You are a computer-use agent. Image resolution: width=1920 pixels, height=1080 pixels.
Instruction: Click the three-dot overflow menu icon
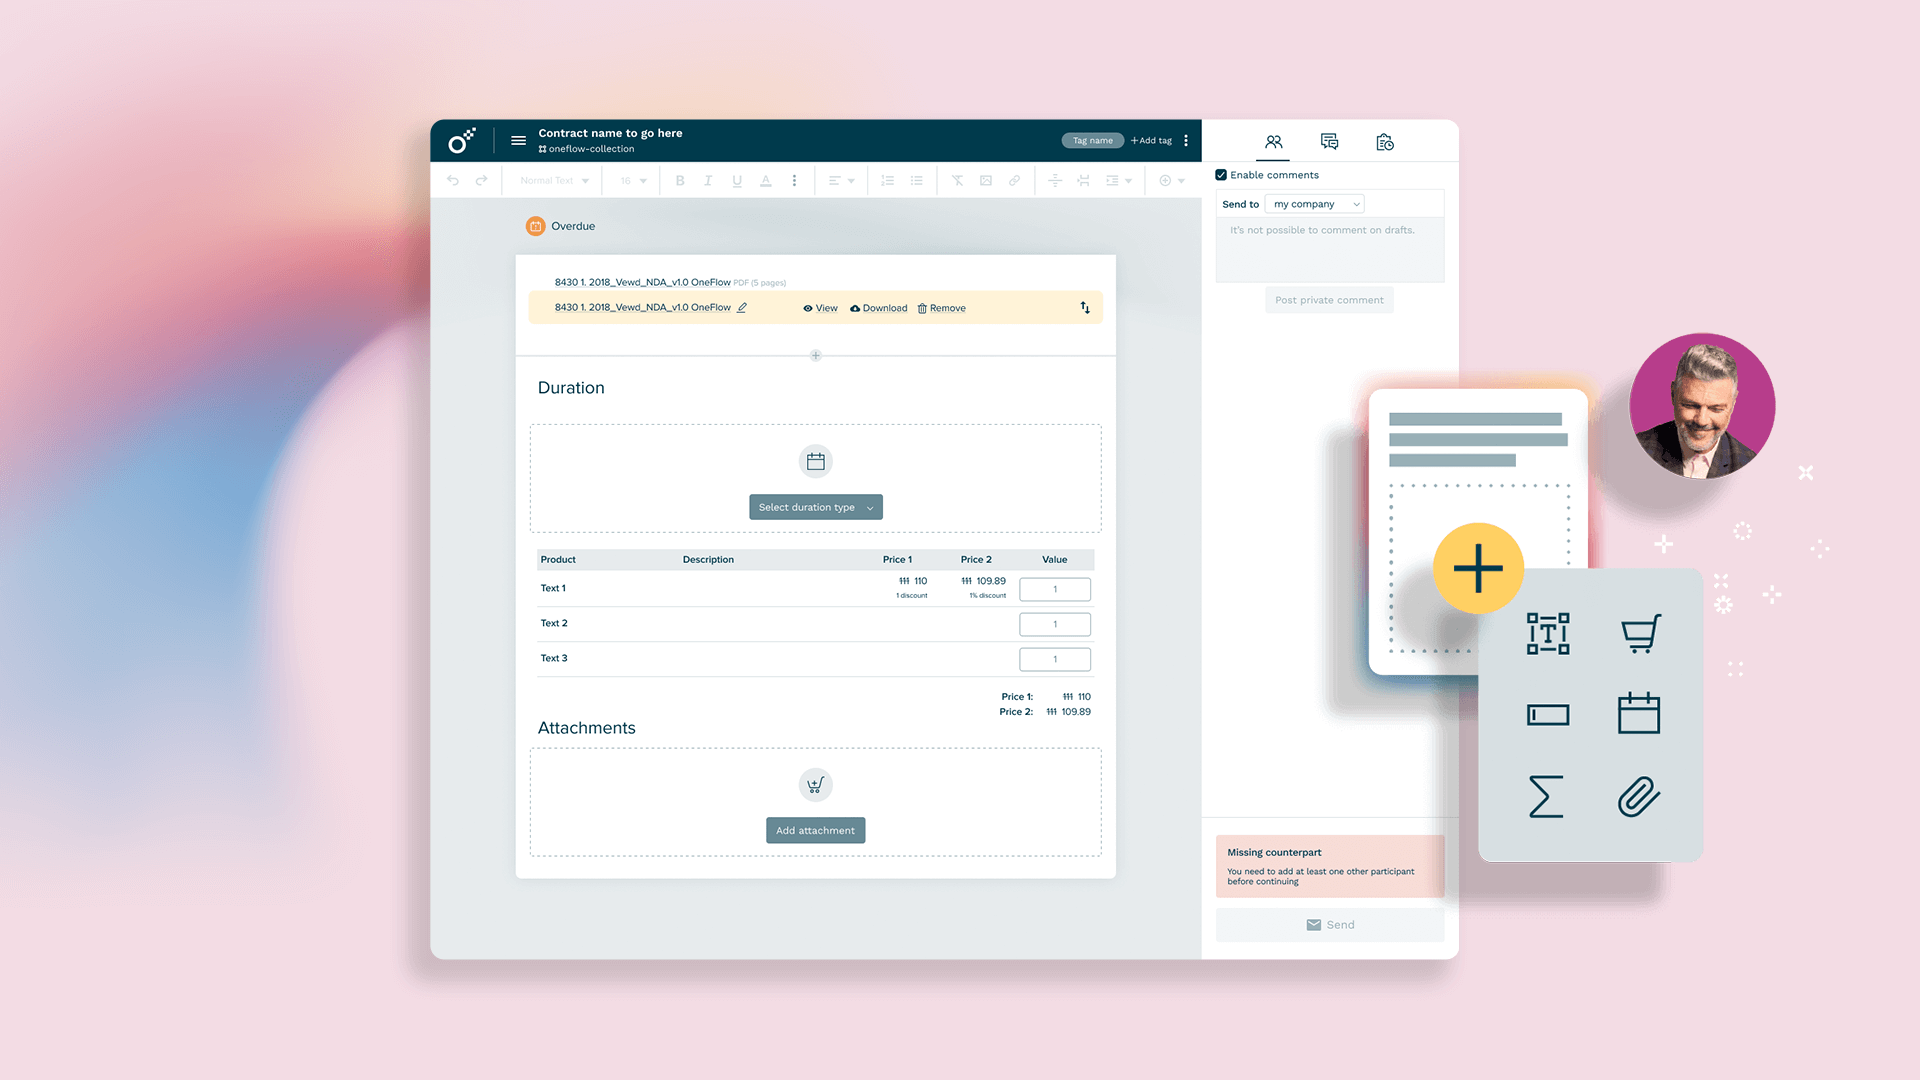[x=1187, y=140]
